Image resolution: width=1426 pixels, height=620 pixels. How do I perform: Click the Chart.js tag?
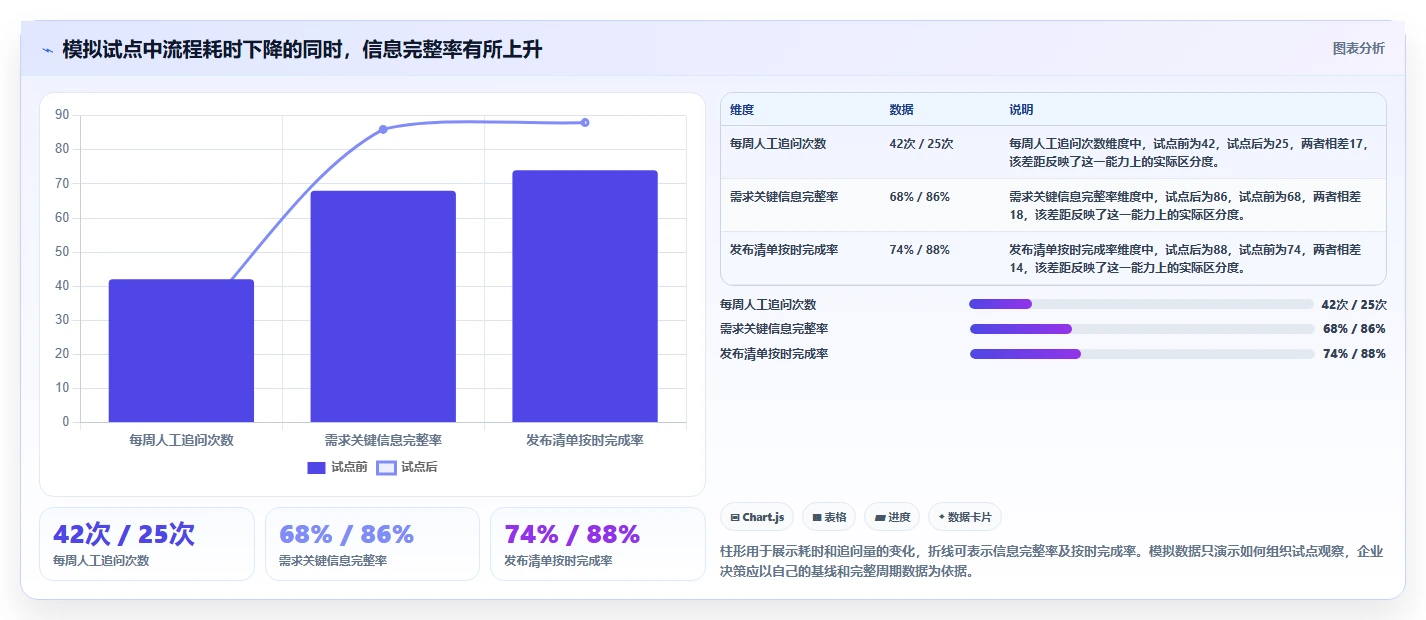757,517
